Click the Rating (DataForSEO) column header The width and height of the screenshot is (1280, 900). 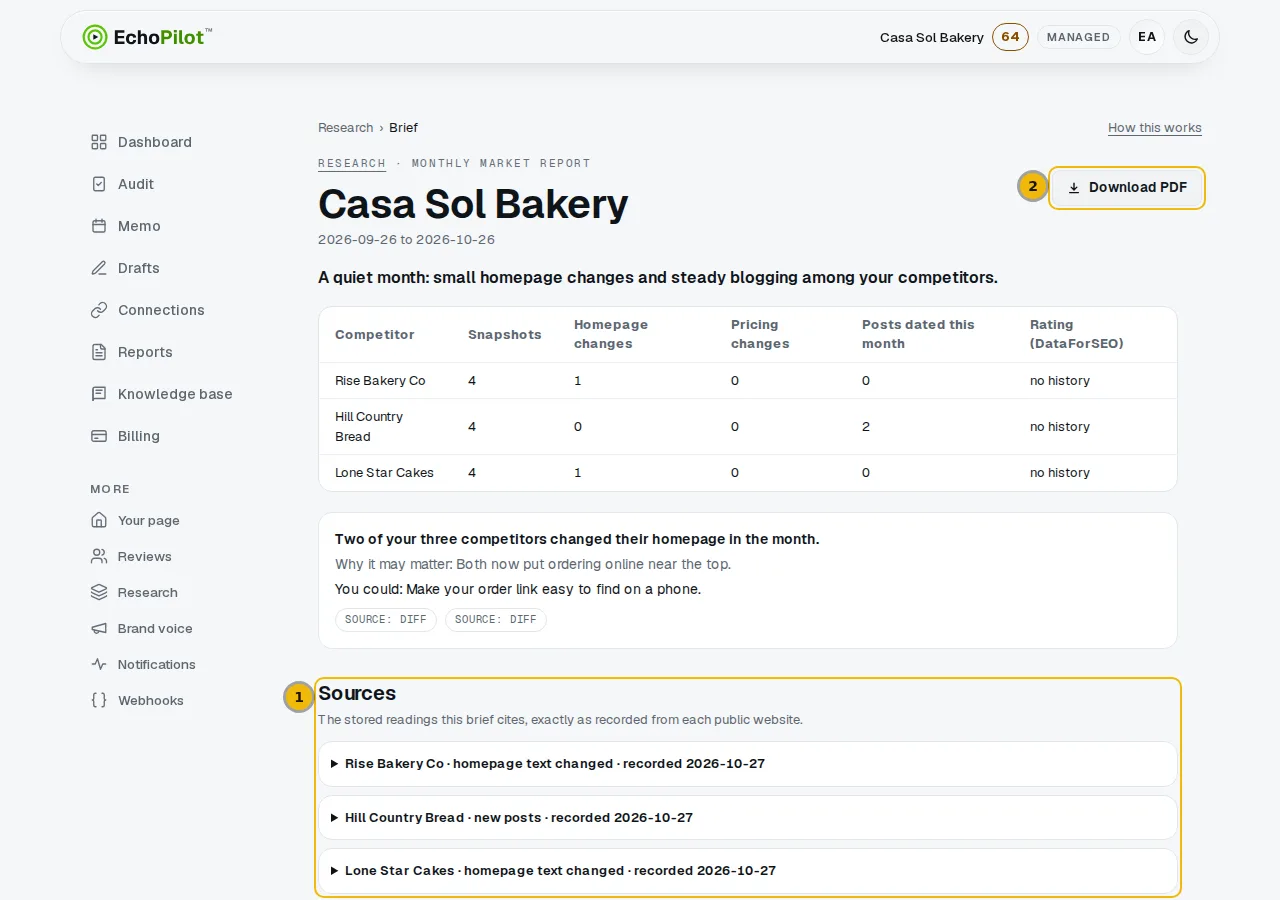(x=1077, y=334)
